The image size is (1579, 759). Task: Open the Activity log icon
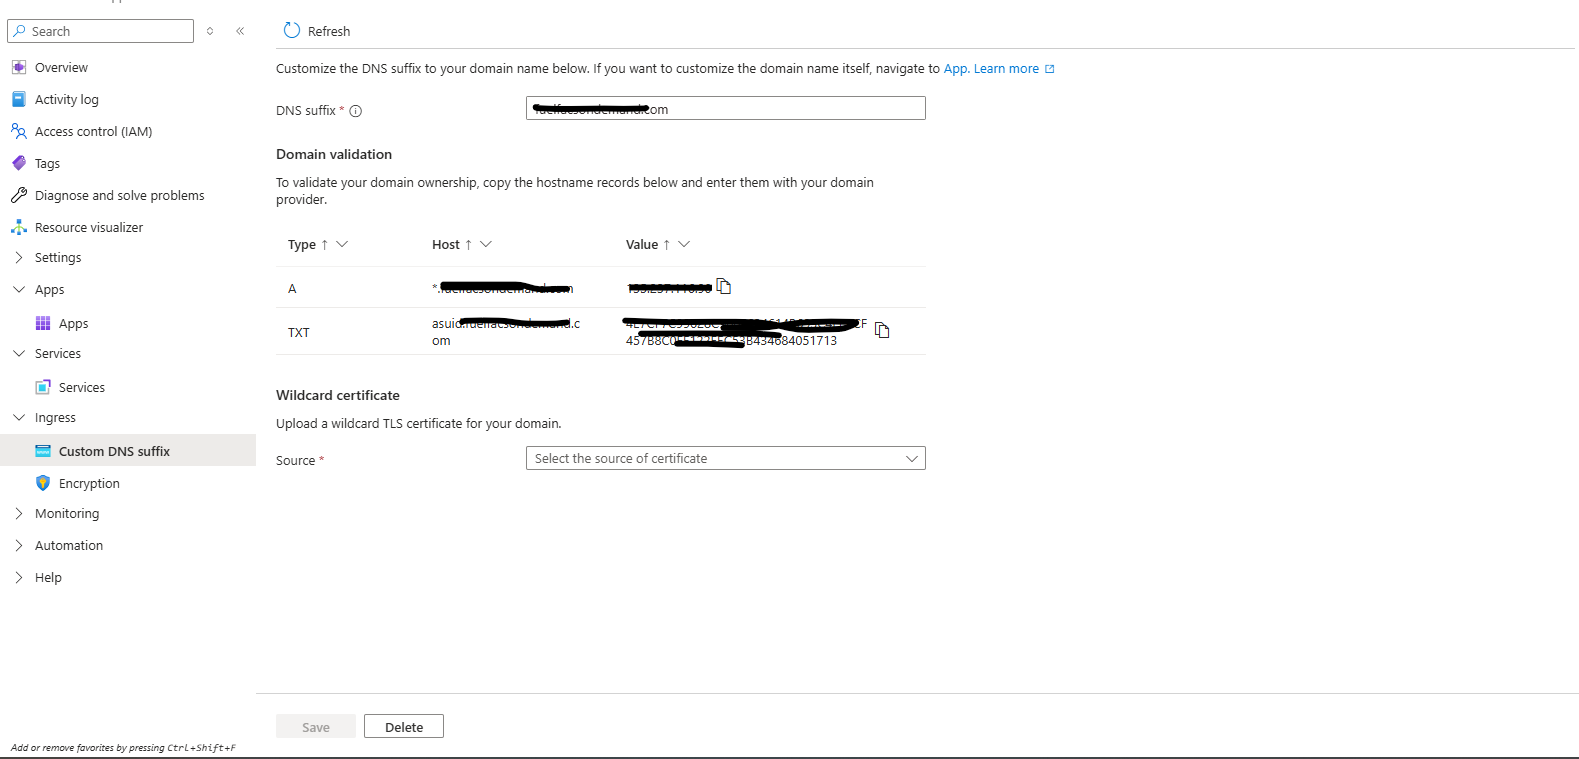19,99
